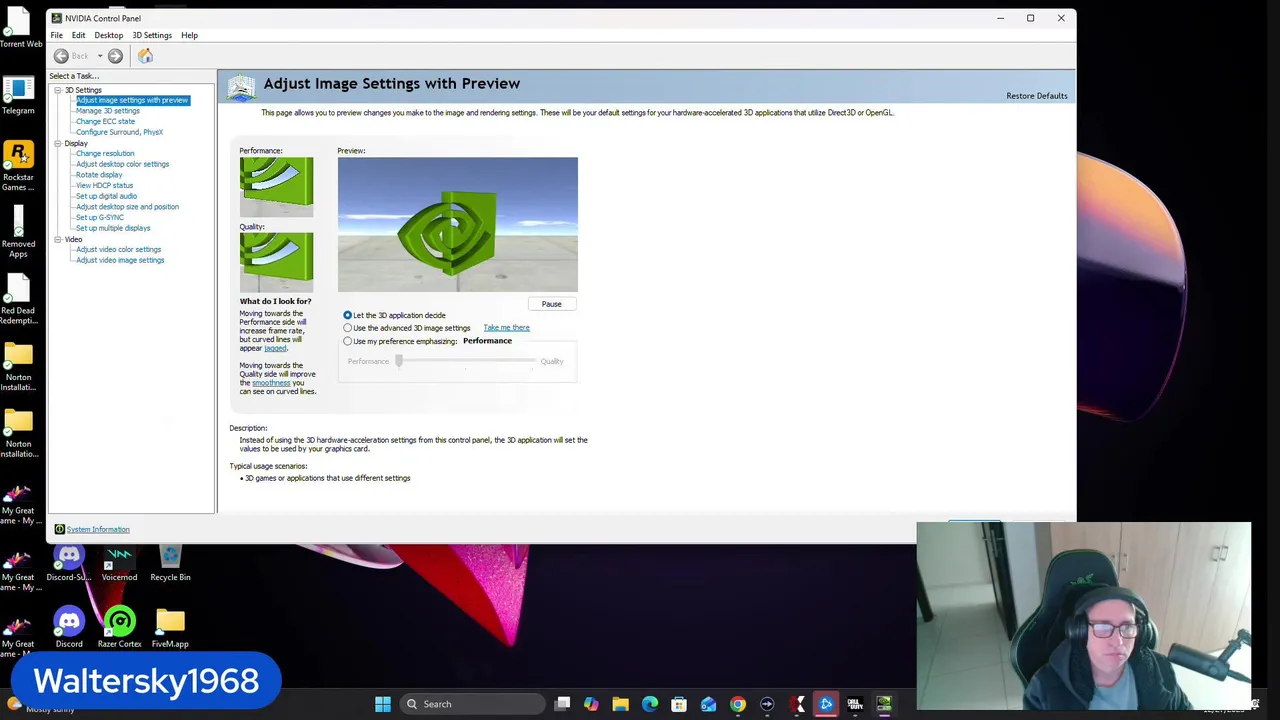This screenshot has height=720, width=1280.
Task: Open File Explorer from the taskbar
Action: click(x=620, y=704)
